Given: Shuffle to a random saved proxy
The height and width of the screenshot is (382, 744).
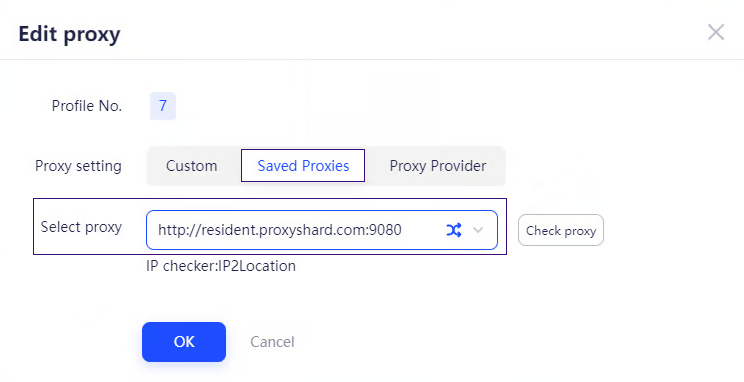Looking at the screenshot, I should tap(454, 231).
